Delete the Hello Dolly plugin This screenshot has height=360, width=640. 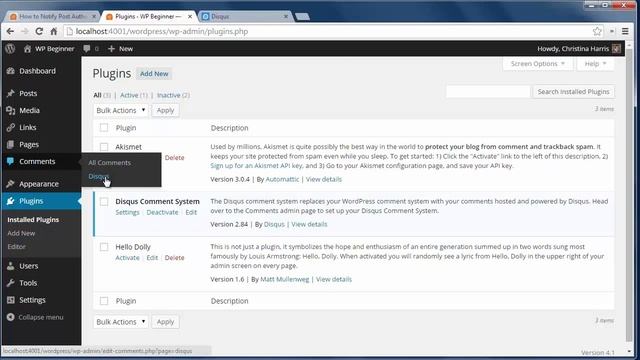point(174,258)
